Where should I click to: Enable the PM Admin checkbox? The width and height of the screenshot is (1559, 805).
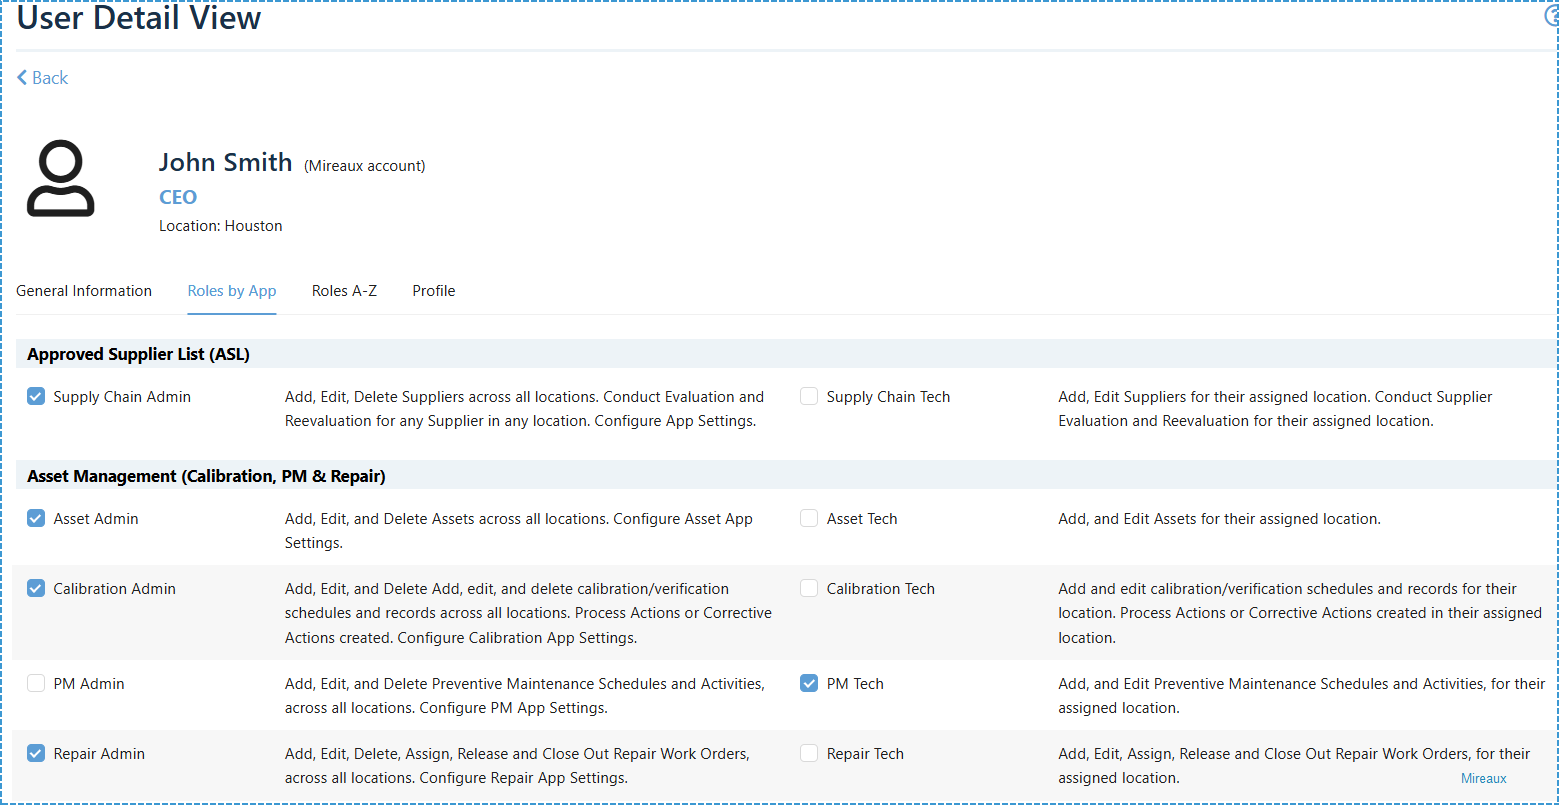point(36,684)
